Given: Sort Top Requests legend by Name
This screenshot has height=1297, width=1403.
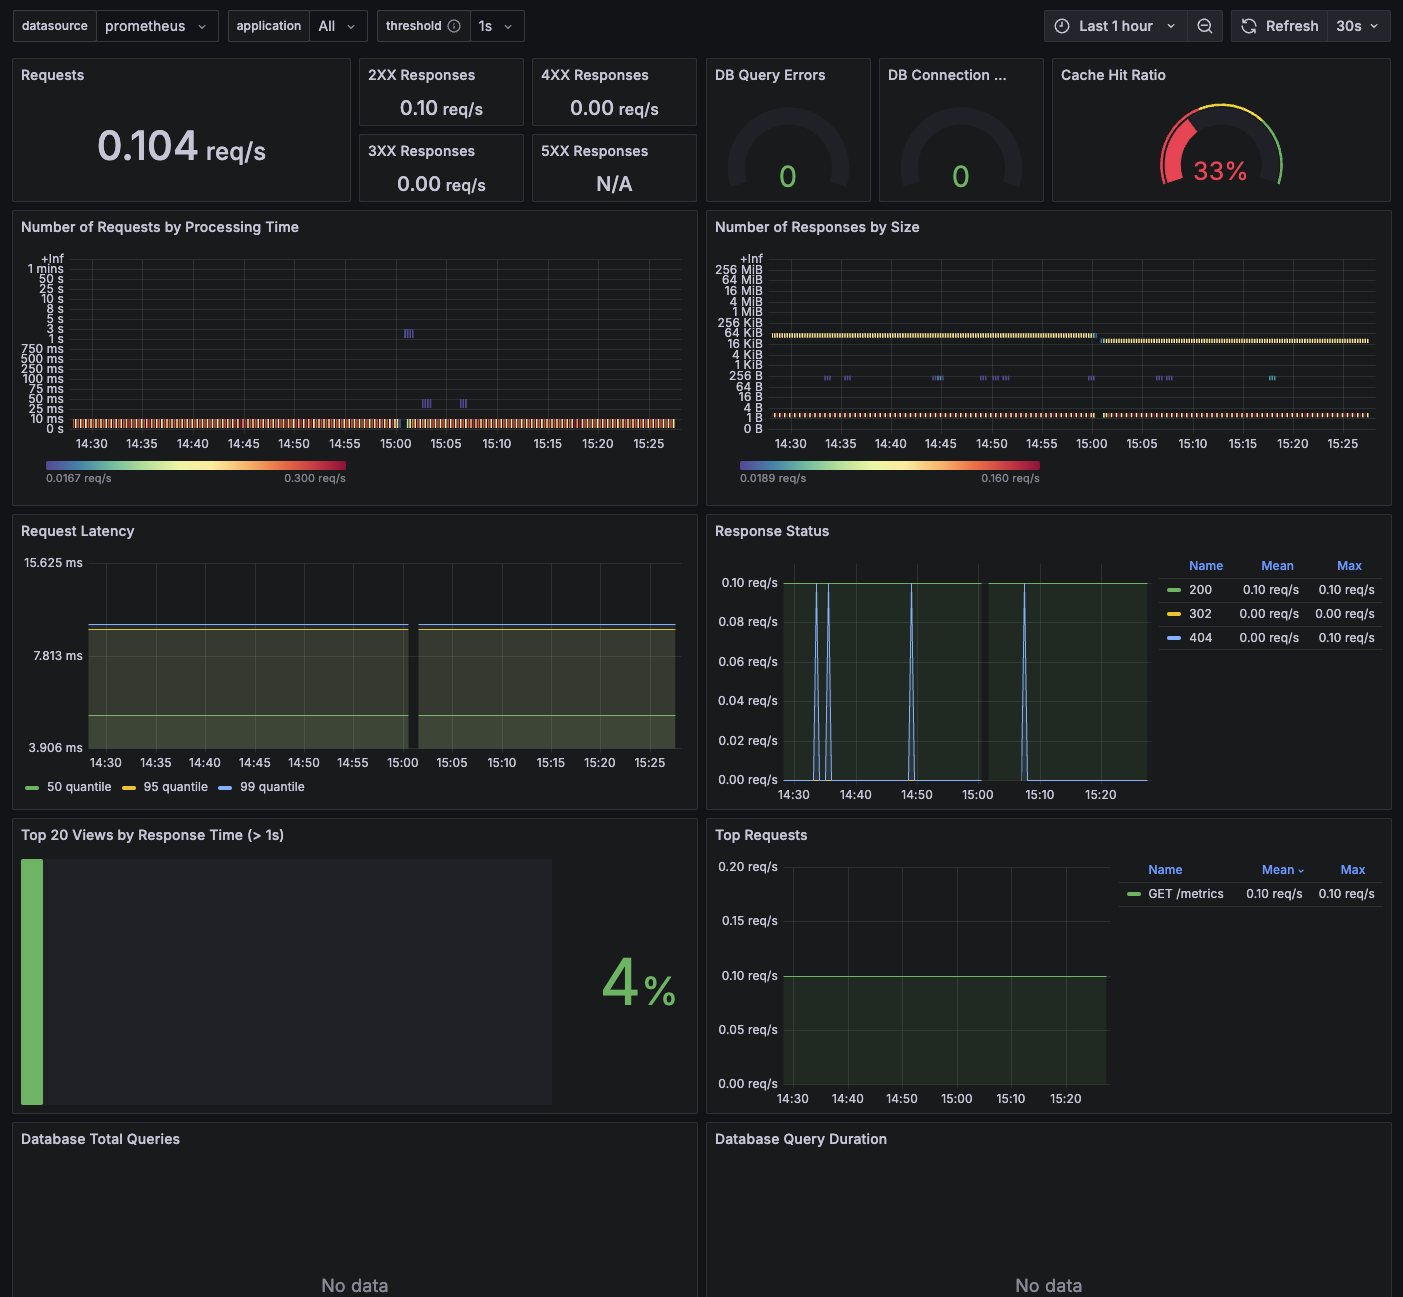Looking at the screenshot, I should point(1165,870).
